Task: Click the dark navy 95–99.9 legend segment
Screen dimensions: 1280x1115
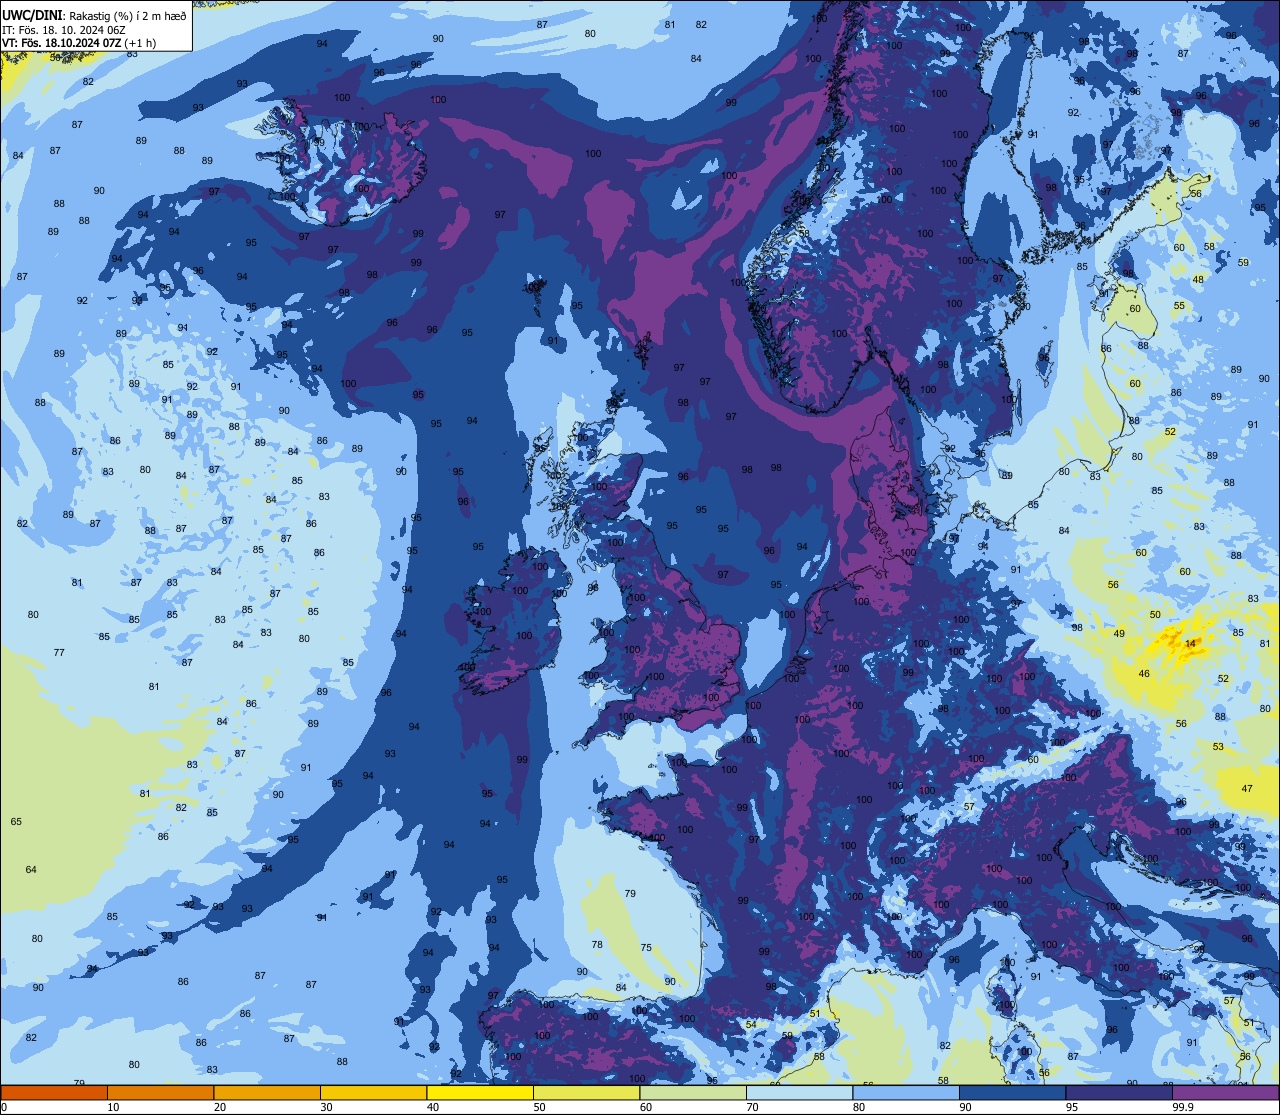Action: pos(1119,1092)
